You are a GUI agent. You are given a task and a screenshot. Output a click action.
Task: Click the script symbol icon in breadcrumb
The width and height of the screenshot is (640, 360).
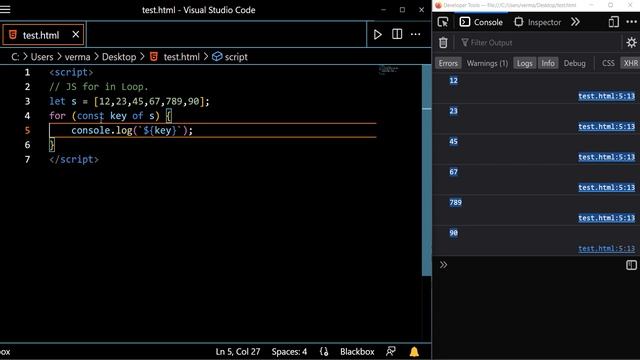point(217,56)
